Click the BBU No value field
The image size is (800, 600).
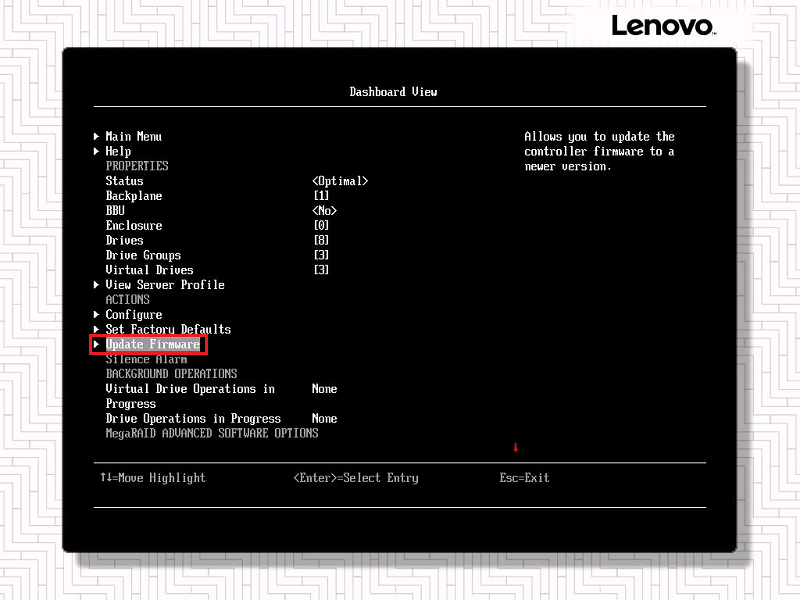coord(324,211)
